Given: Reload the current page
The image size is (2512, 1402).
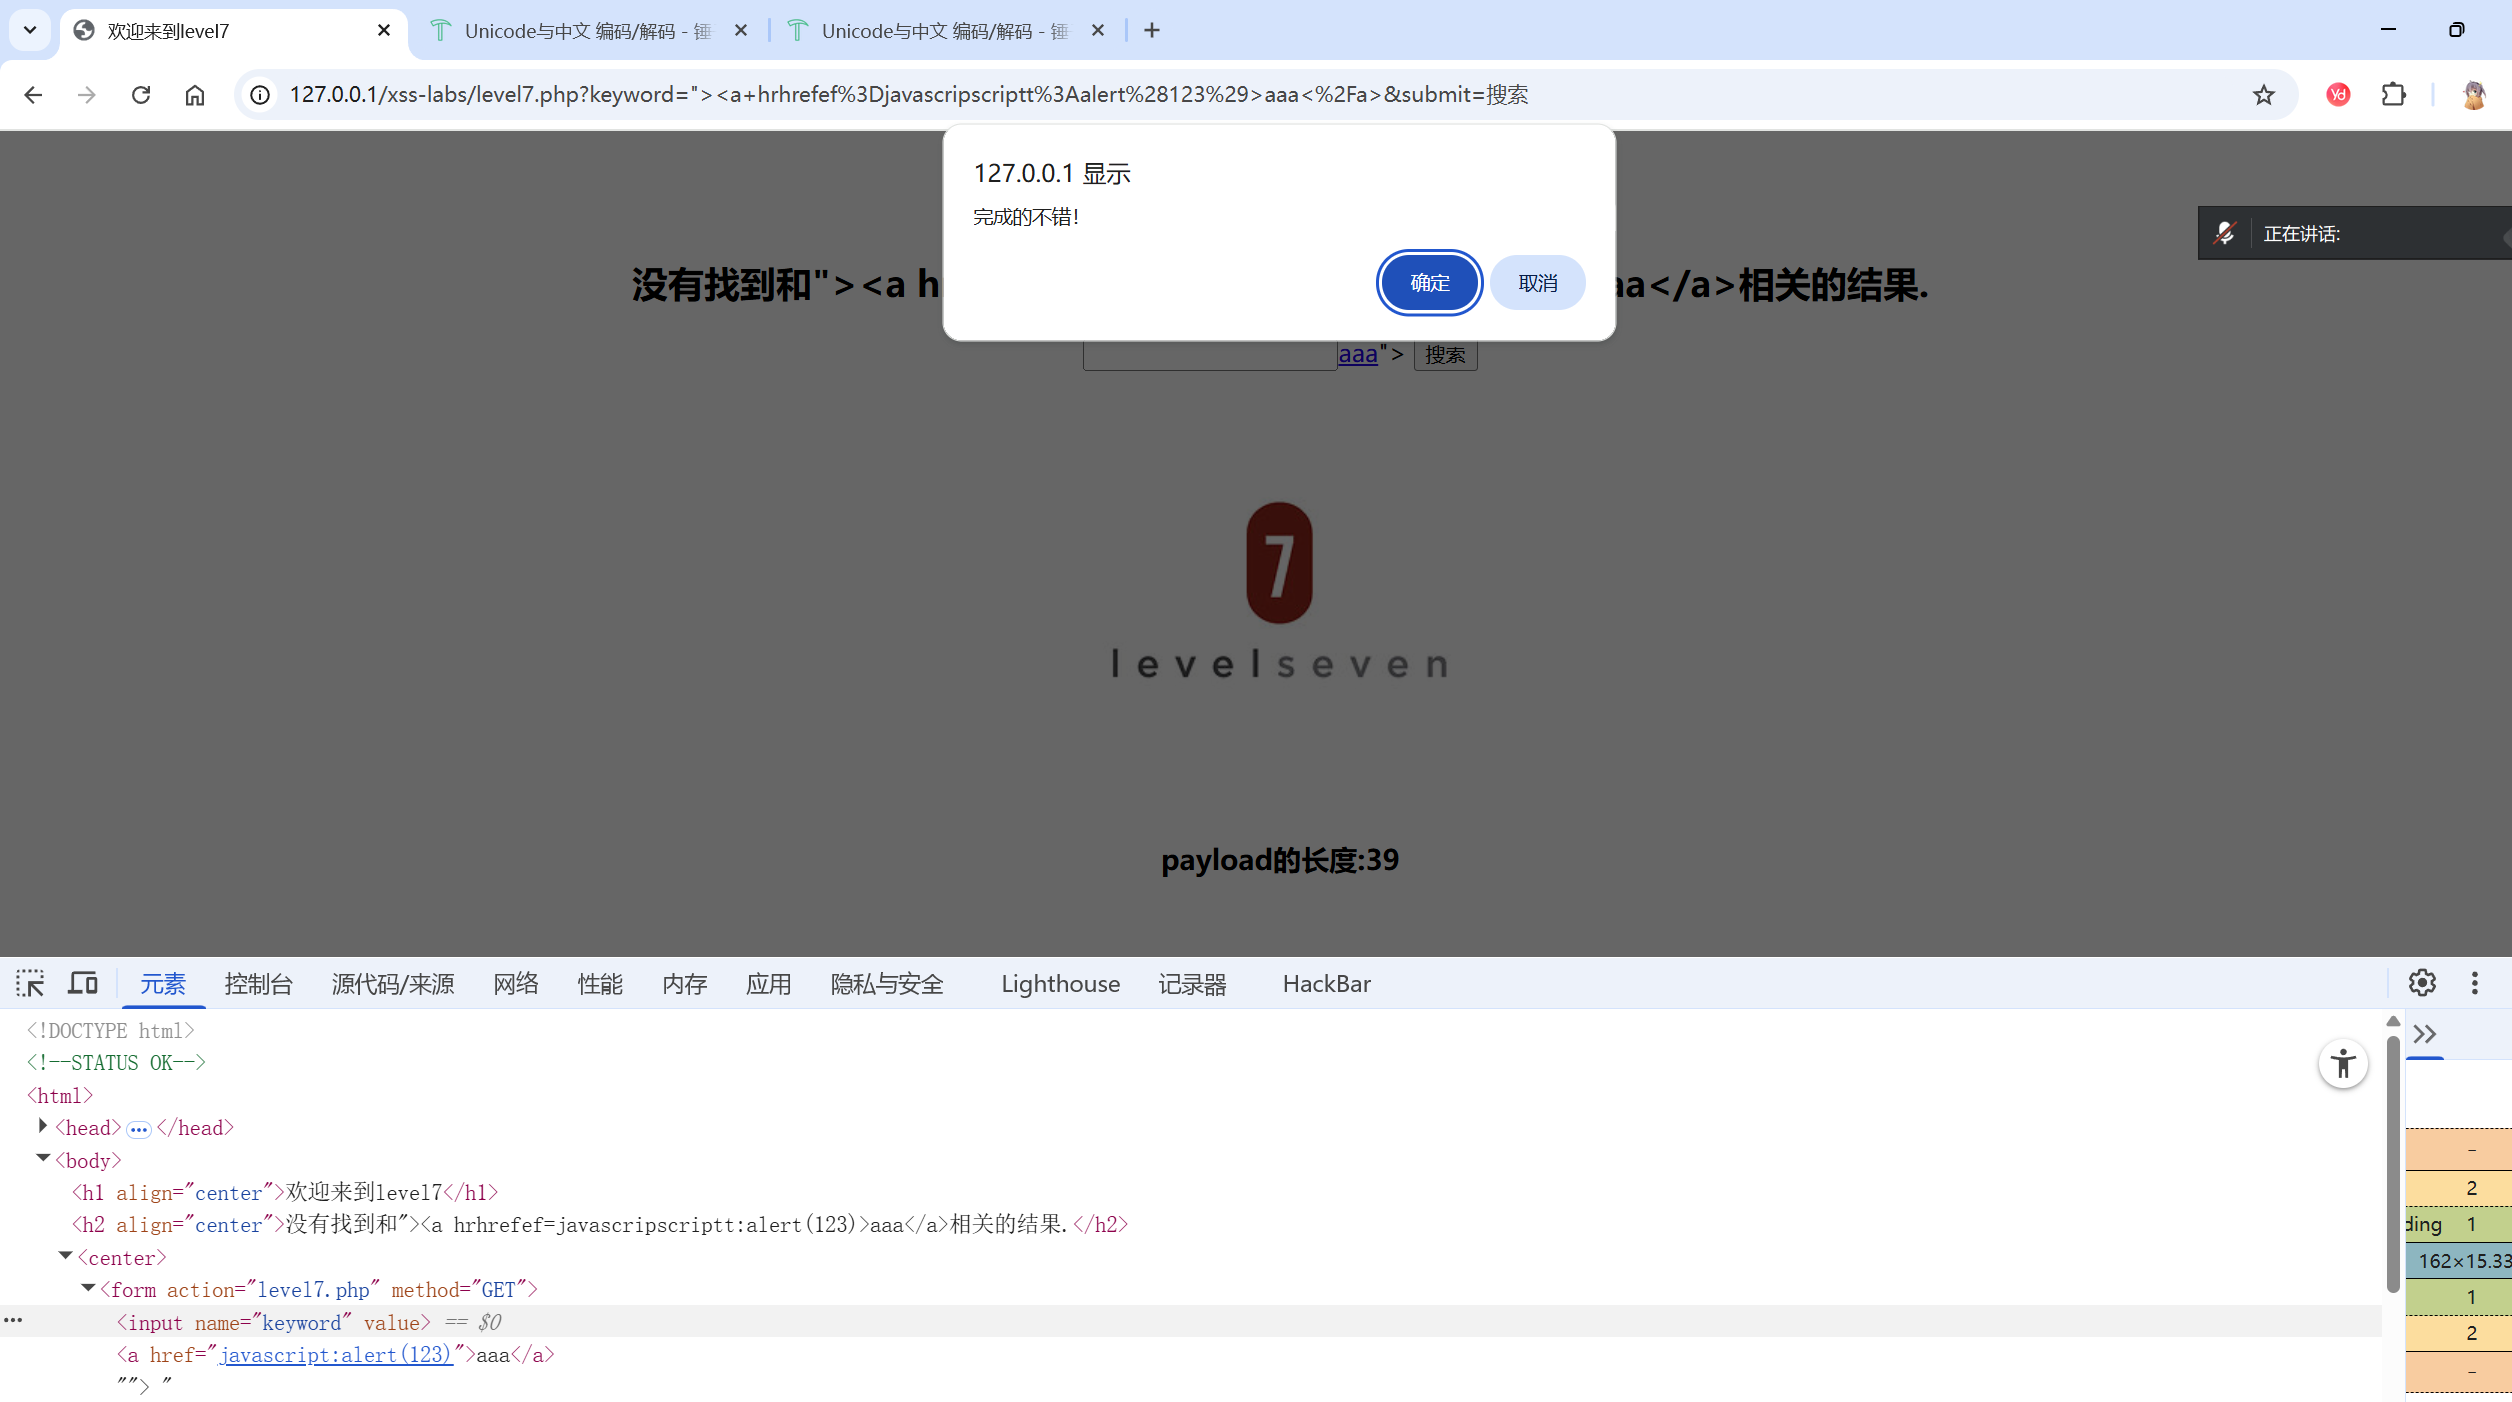Looking at the screenshot, I should (x=141, y=95).
